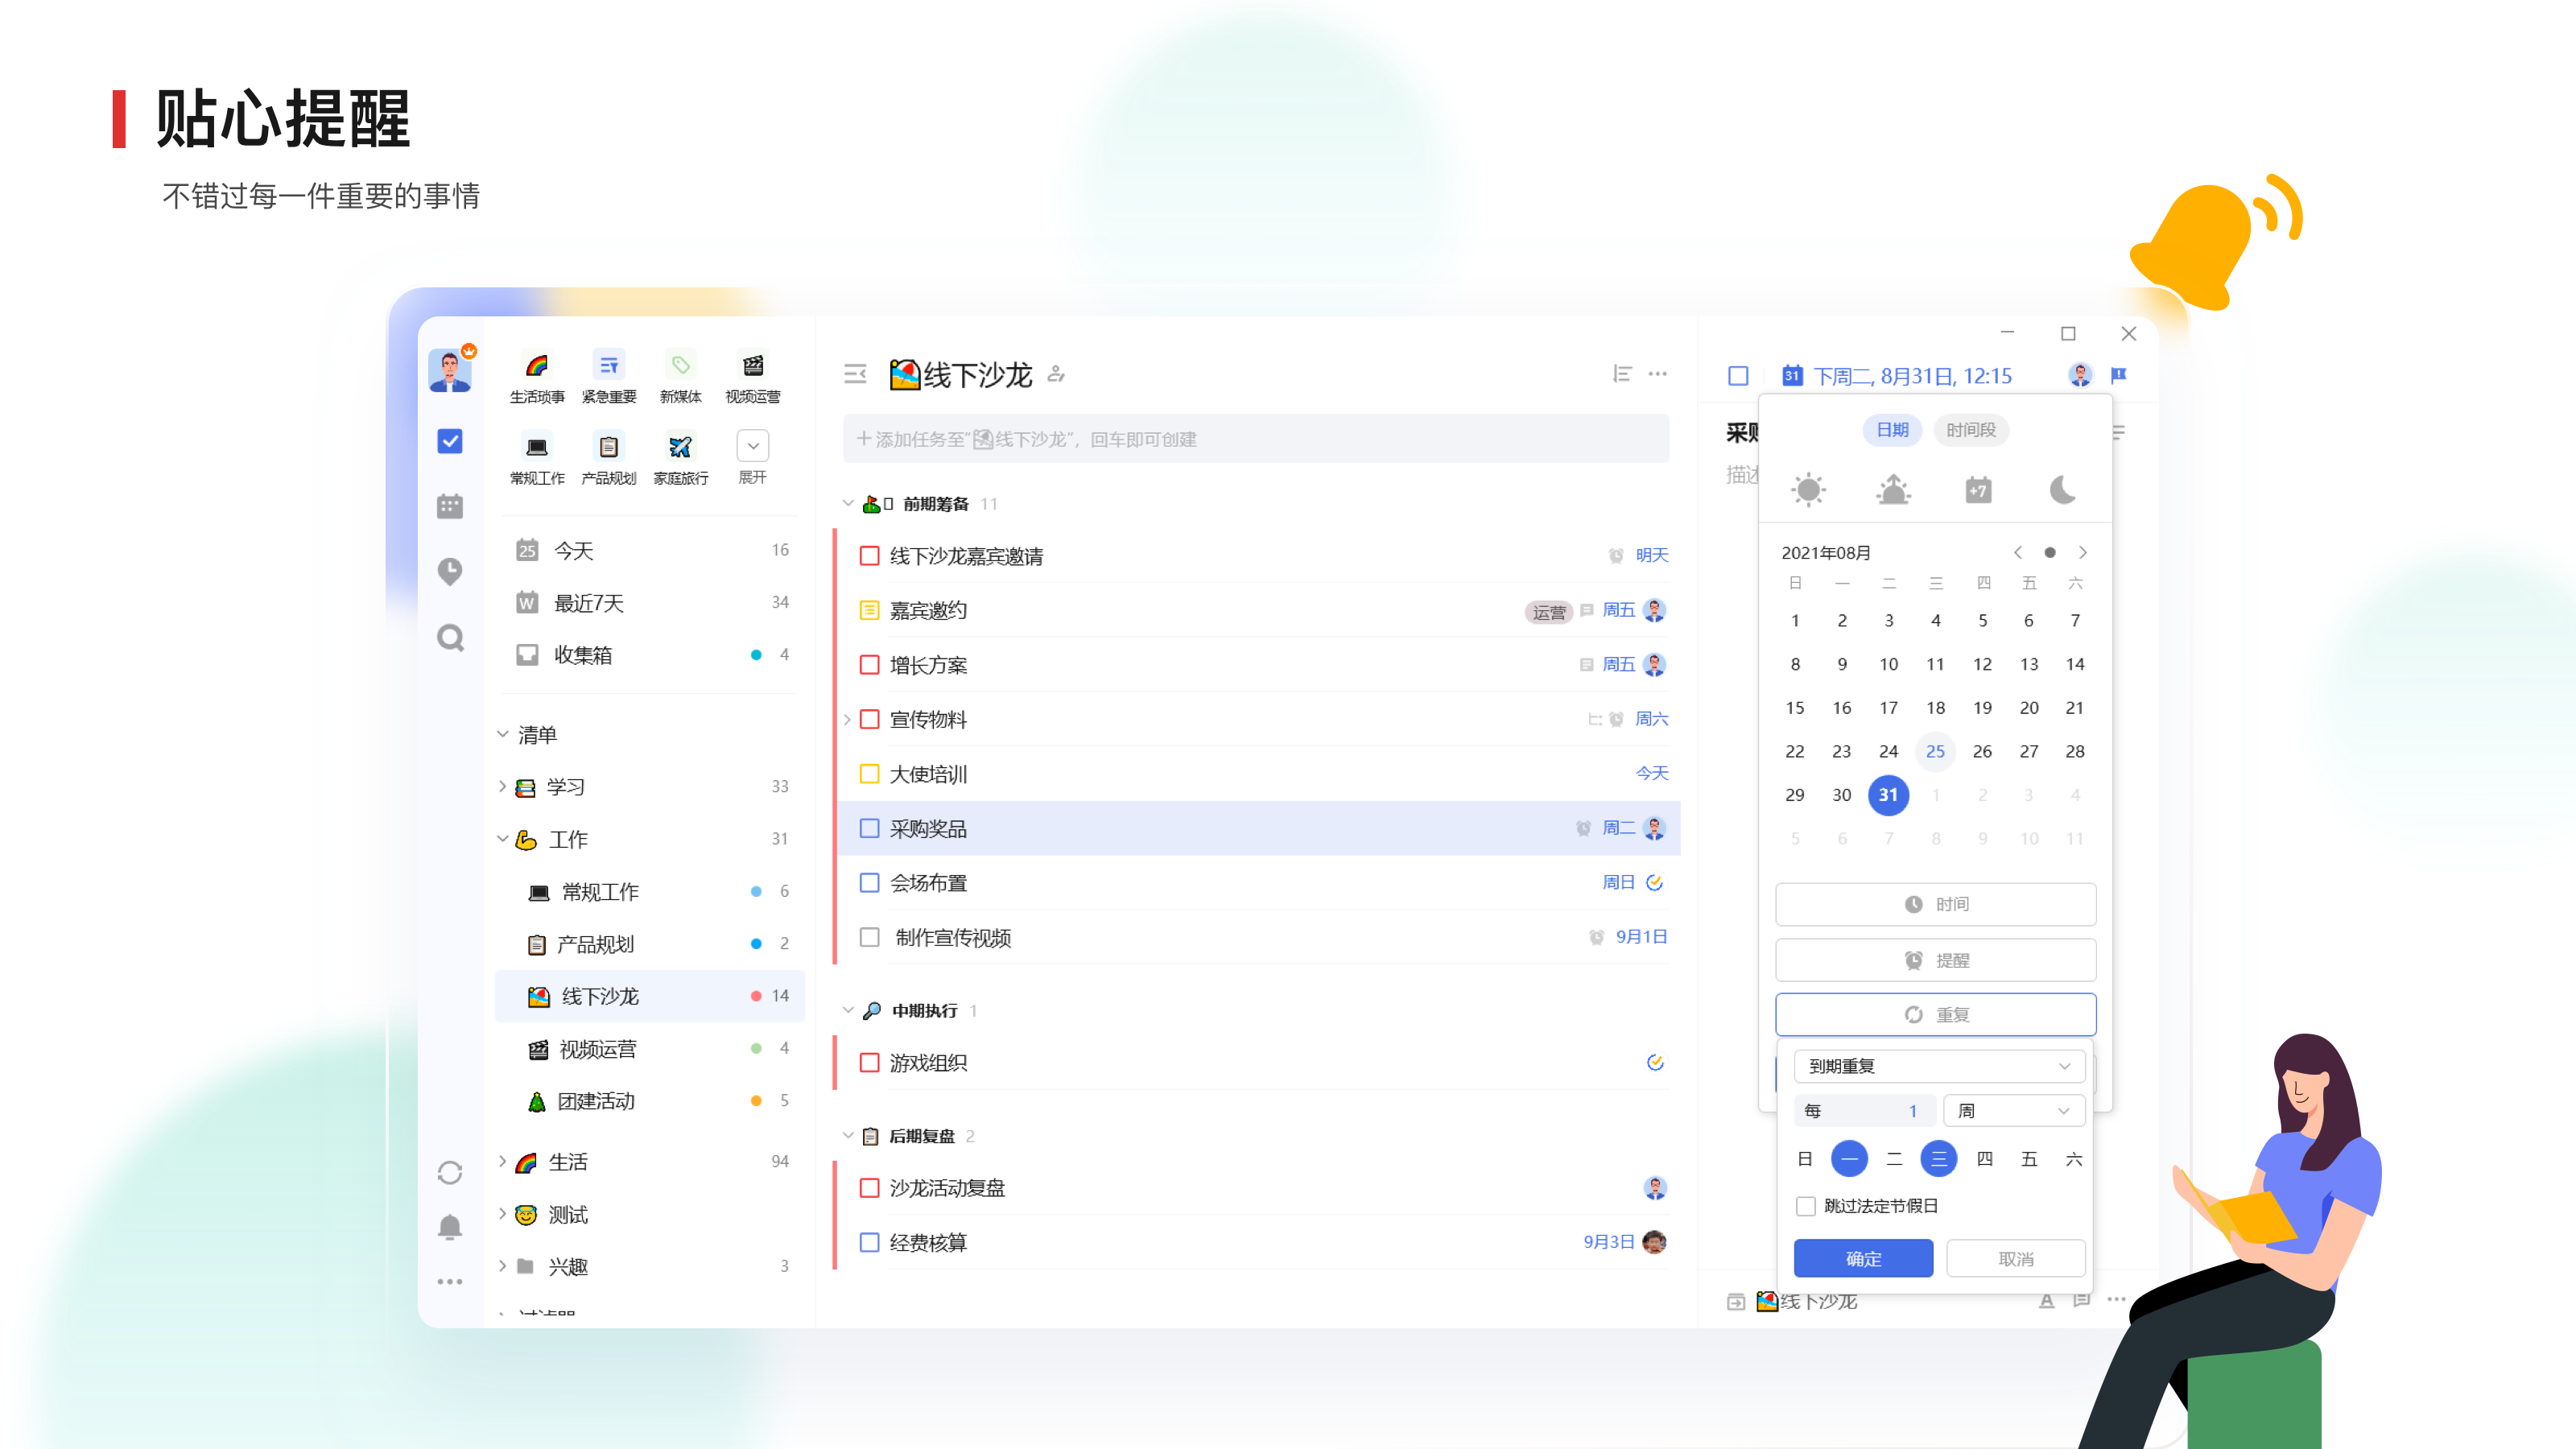Confirm repeat settings with 确定 button
Screen dimensions: 2576x1449
(1863, 1258)
